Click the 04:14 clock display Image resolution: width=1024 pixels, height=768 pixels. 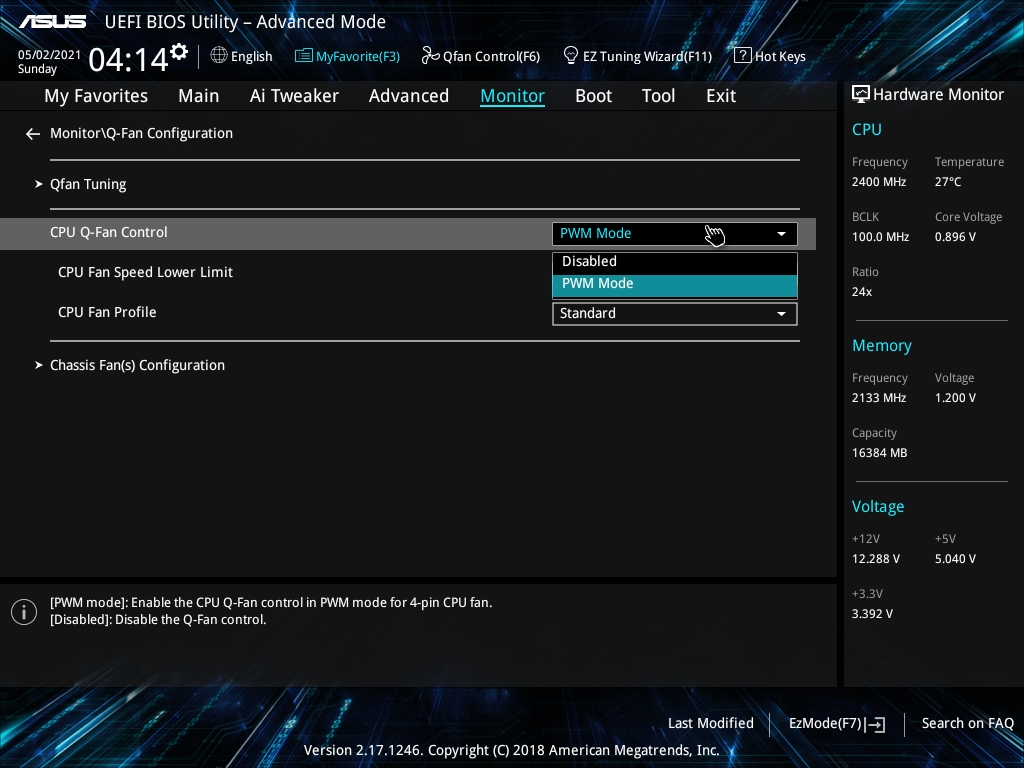click(128, 59)
